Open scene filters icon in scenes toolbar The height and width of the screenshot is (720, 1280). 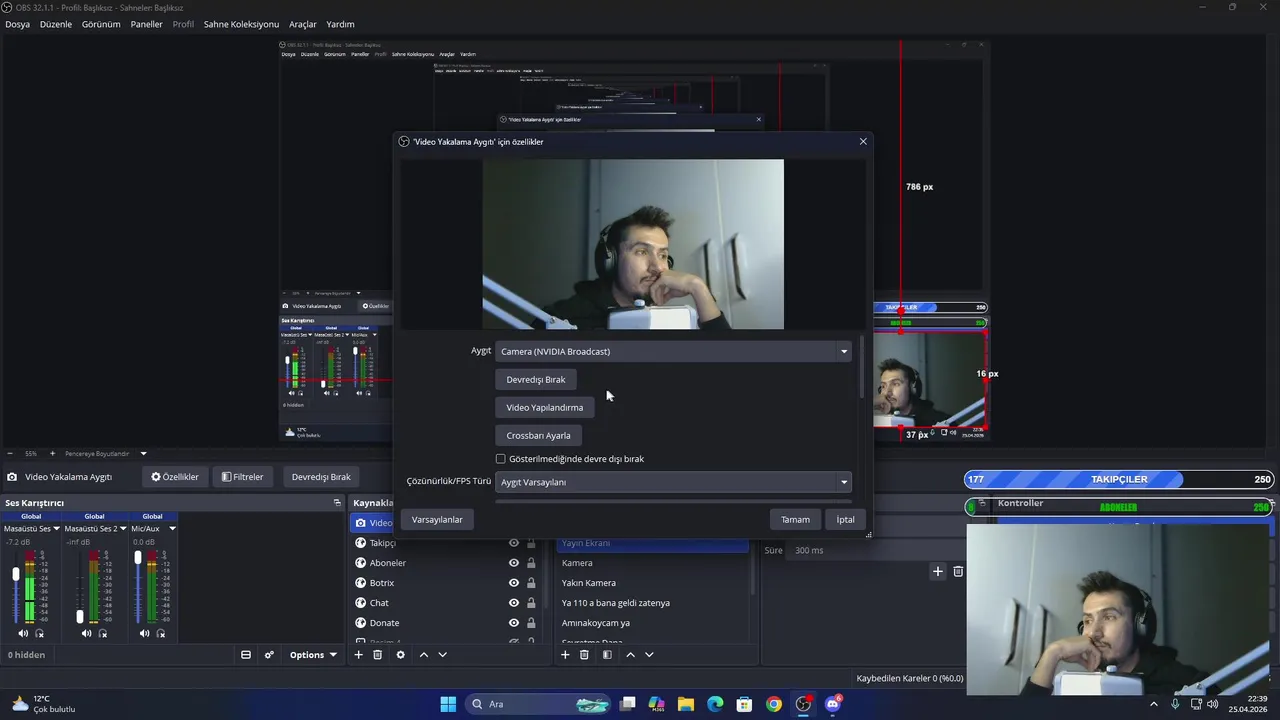(x=607, y=655)
